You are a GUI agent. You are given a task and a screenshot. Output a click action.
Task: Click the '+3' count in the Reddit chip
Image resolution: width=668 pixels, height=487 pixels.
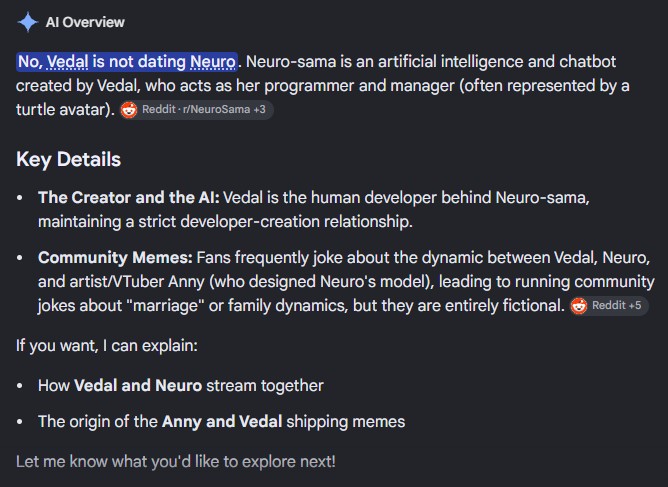[259, 110]
